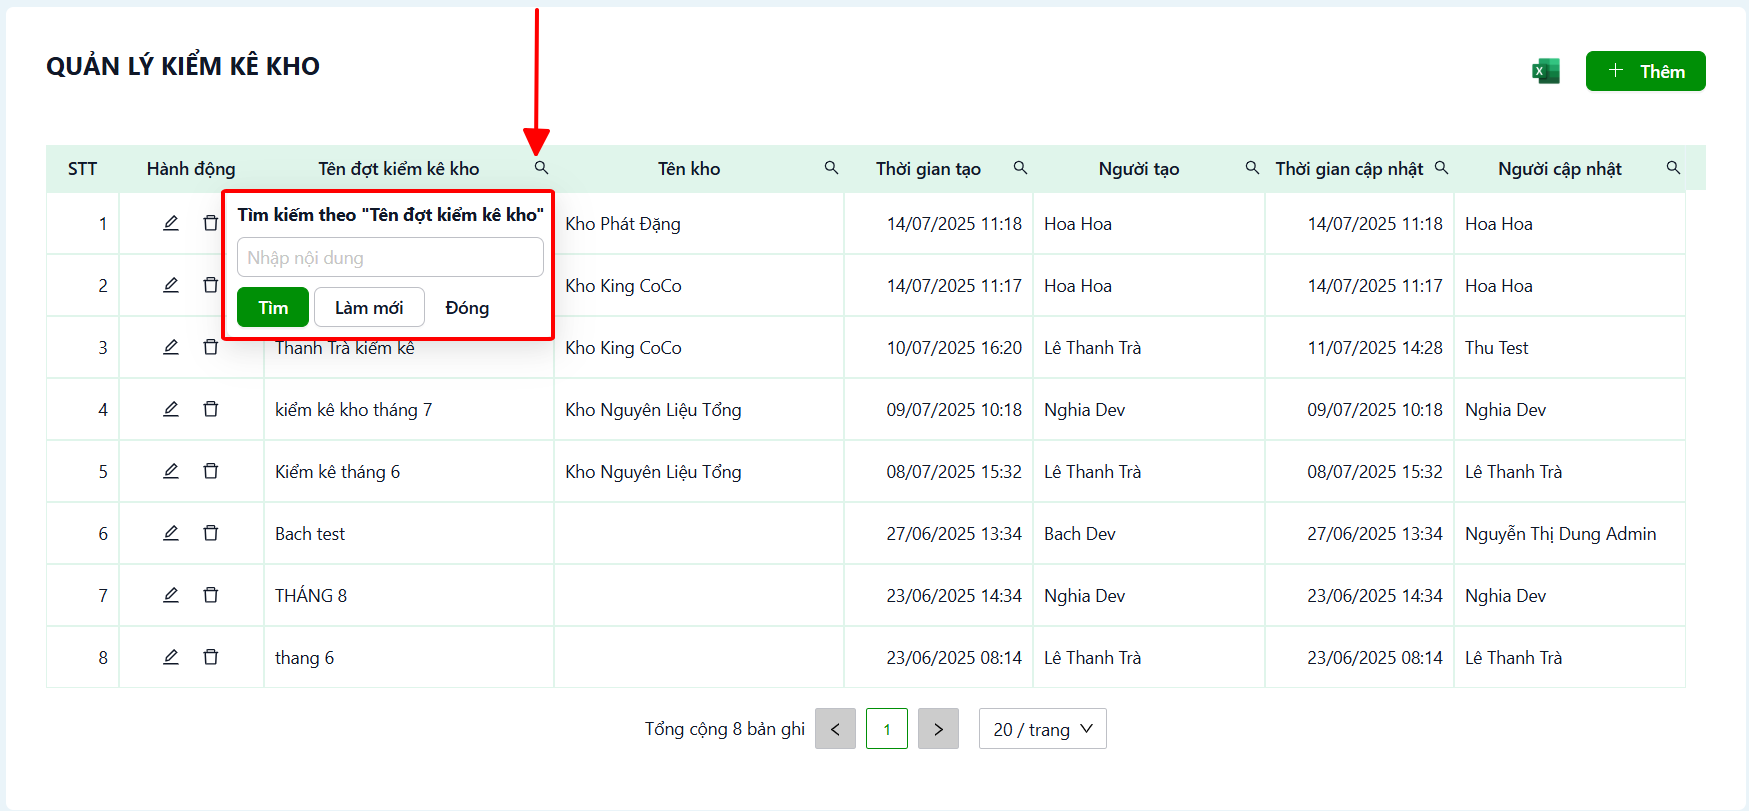Click the green Tìm search button
This screenshot has height=811, width=1749.
[x=273, y=307]
